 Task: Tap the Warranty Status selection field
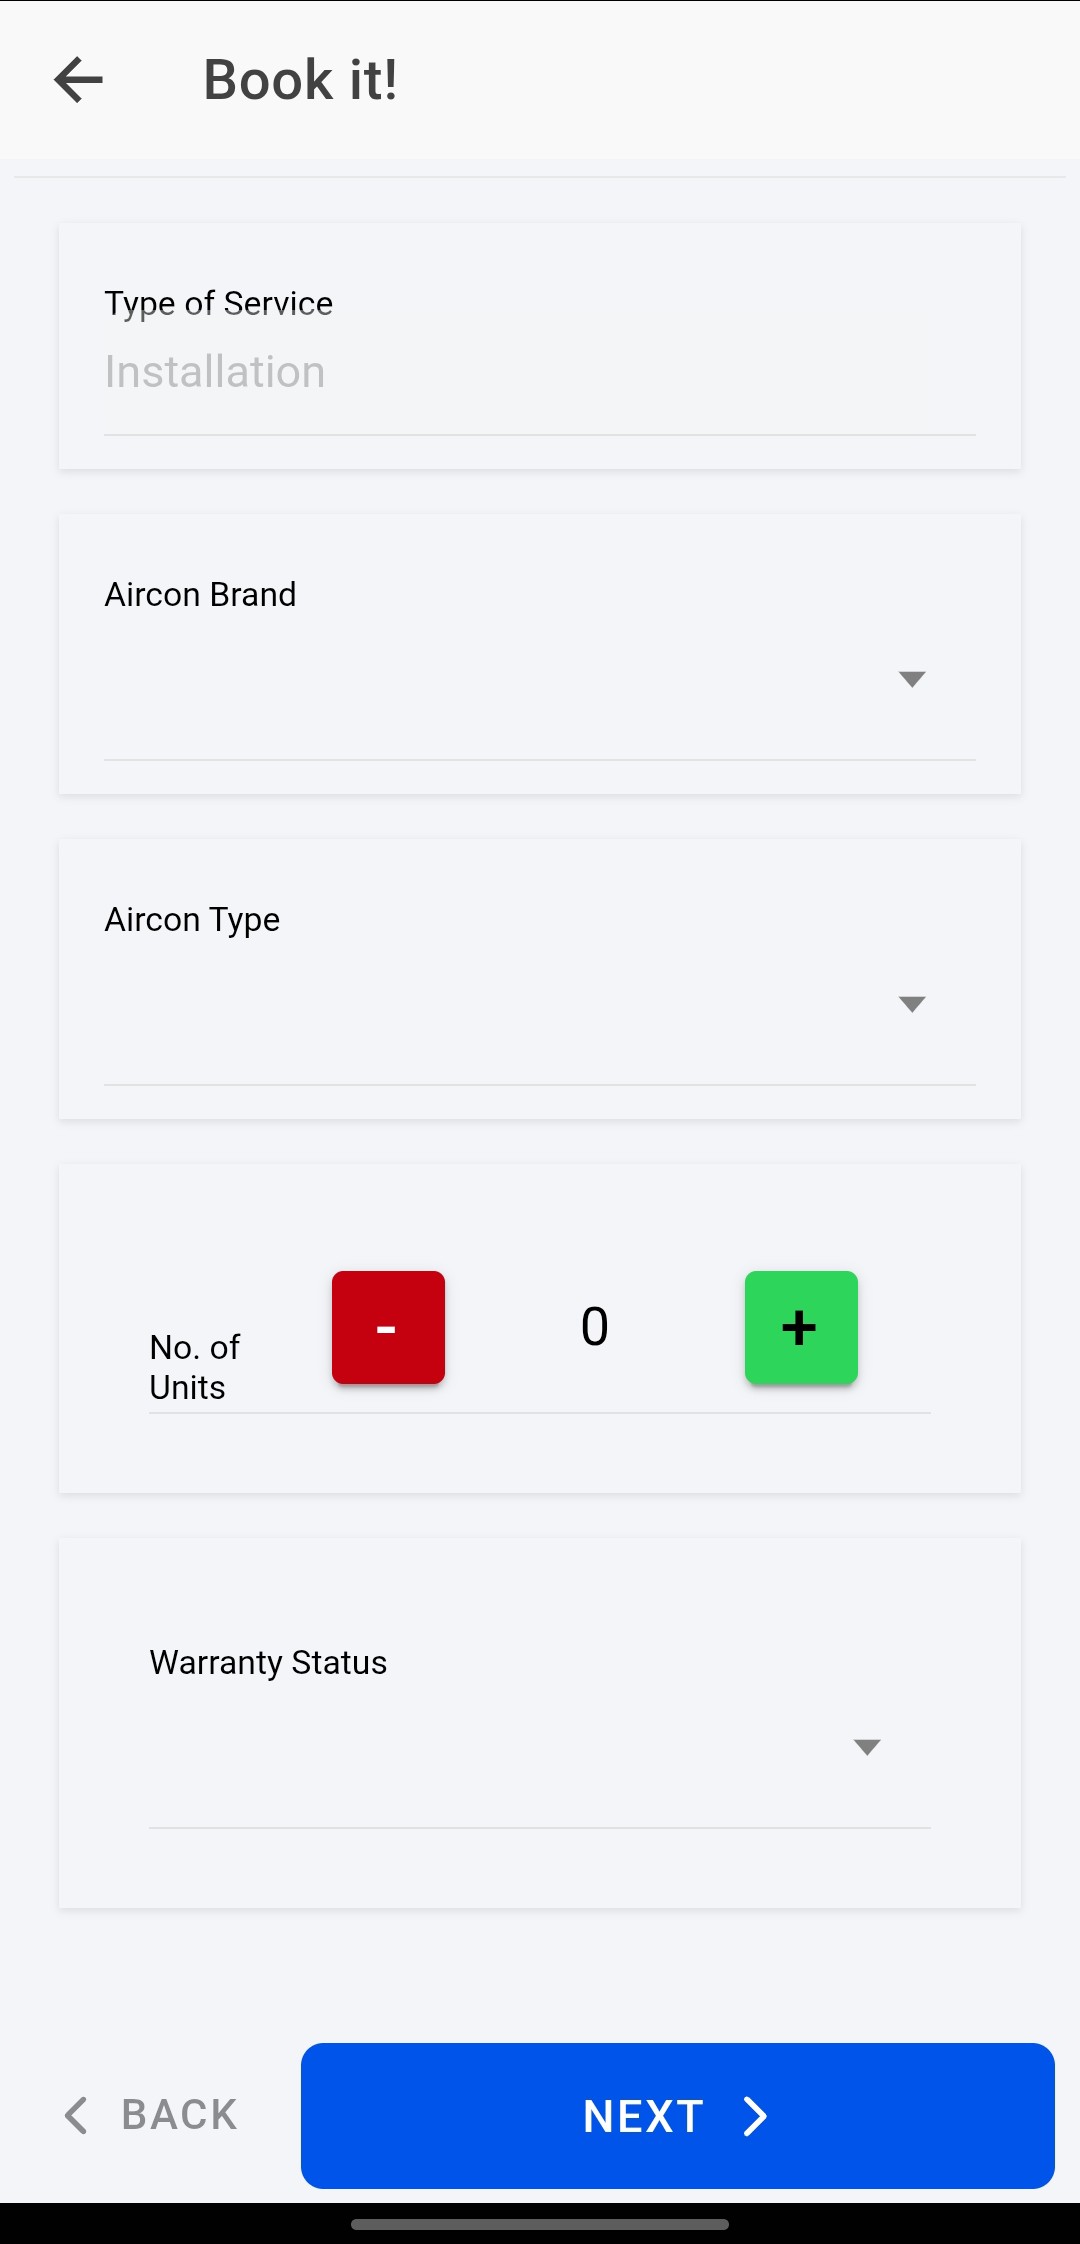coord(540,1748)
